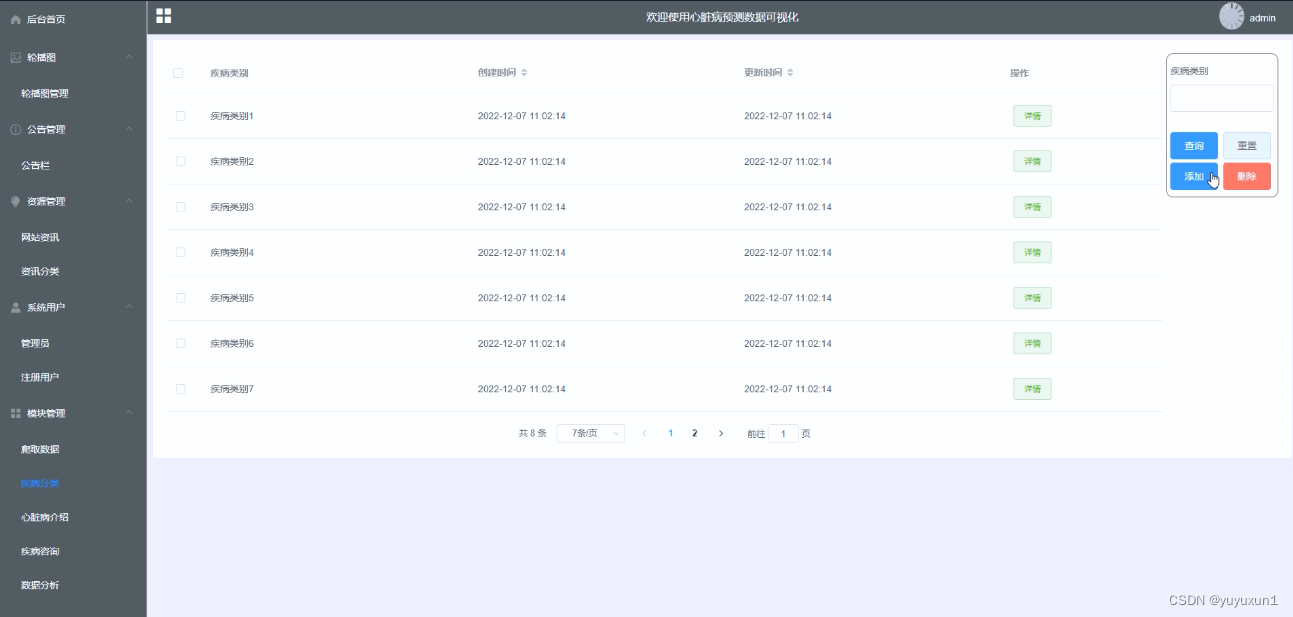The height and width of the screenshot is (617, 1293).
Task: Click the grid icon beside the top header
Action: pyautogui.click(x=162, y=16)
